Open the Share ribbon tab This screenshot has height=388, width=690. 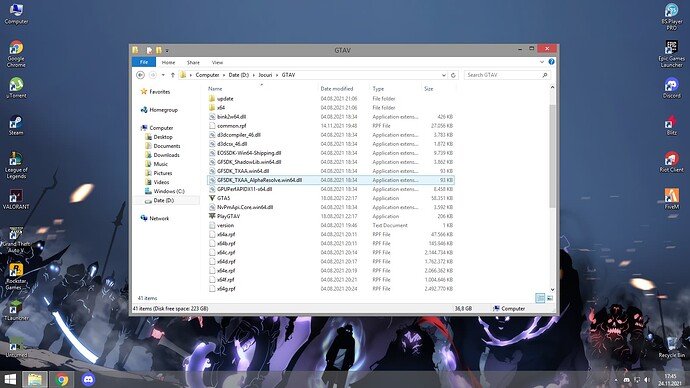[193, 62]
